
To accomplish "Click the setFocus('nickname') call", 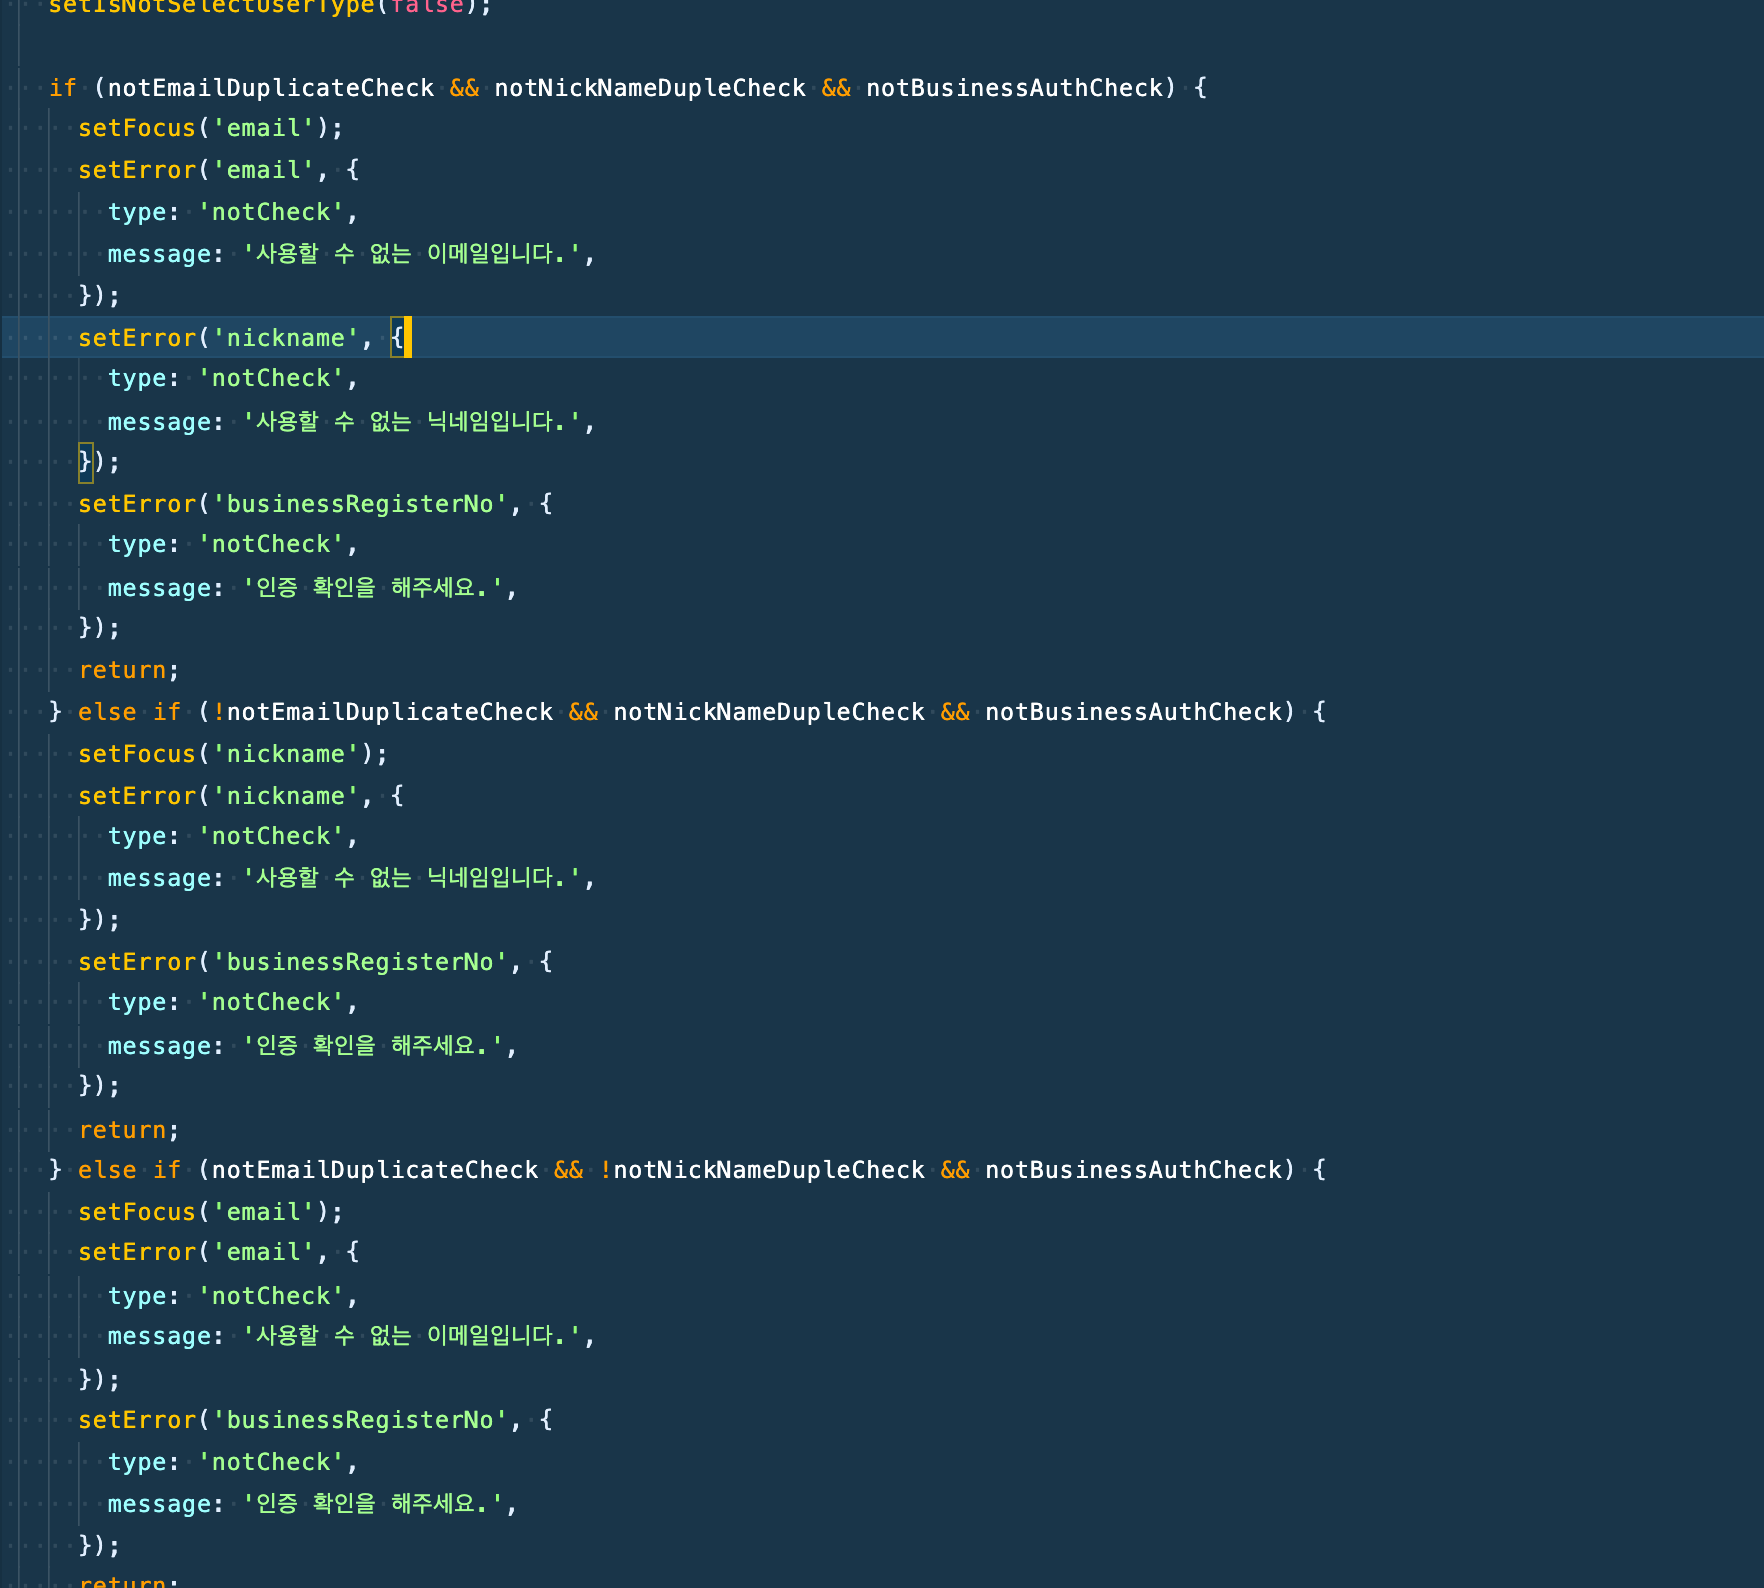I will [x=232, y=754].
